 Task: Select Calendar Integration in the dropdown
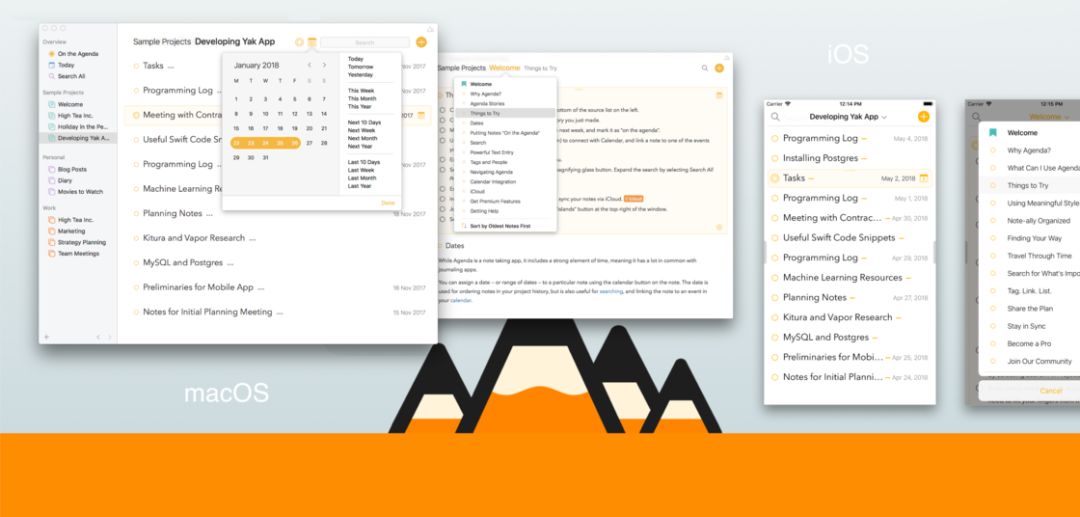pyautogui.click(x=492, y=182)
